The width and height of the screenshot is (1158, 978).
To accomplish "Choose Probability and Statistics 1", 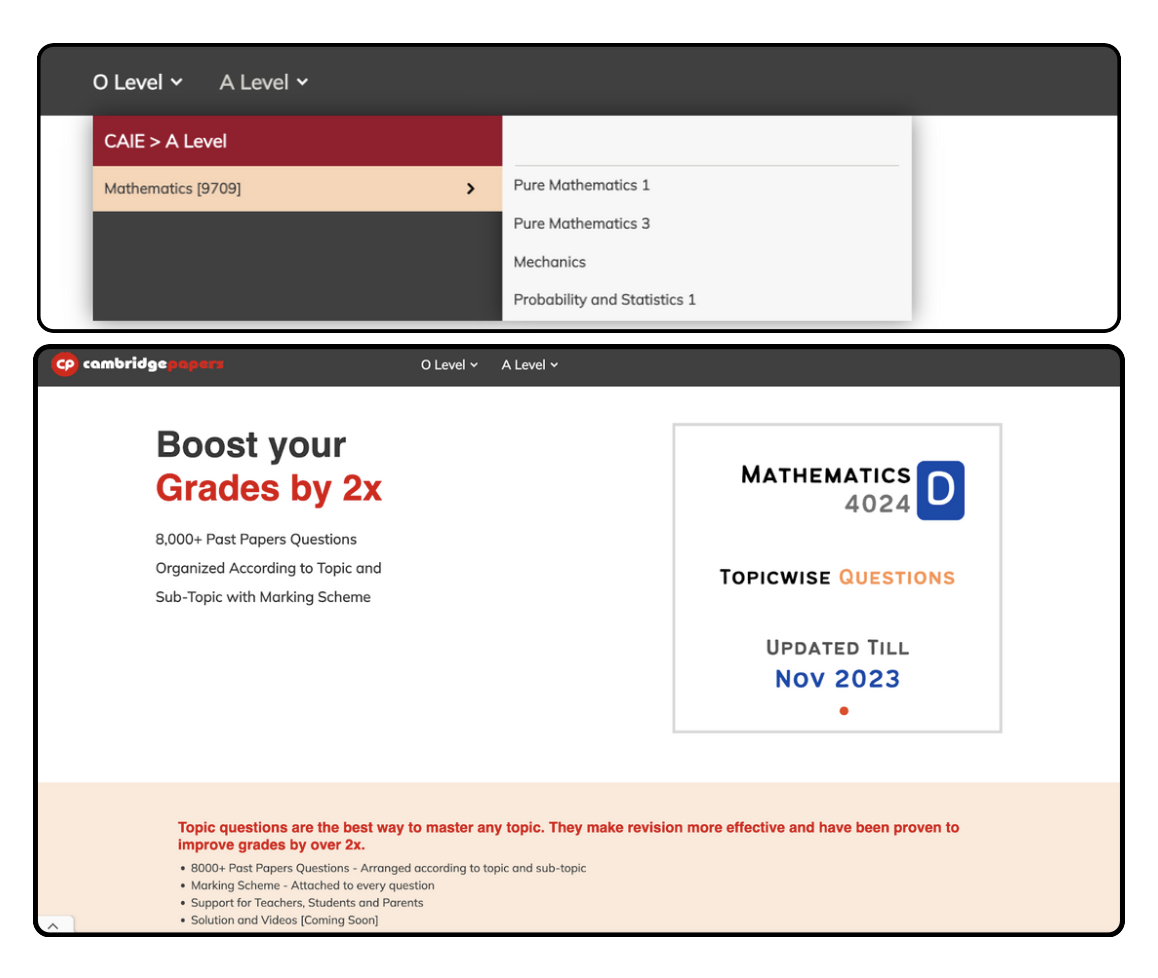I will (604, 300).
